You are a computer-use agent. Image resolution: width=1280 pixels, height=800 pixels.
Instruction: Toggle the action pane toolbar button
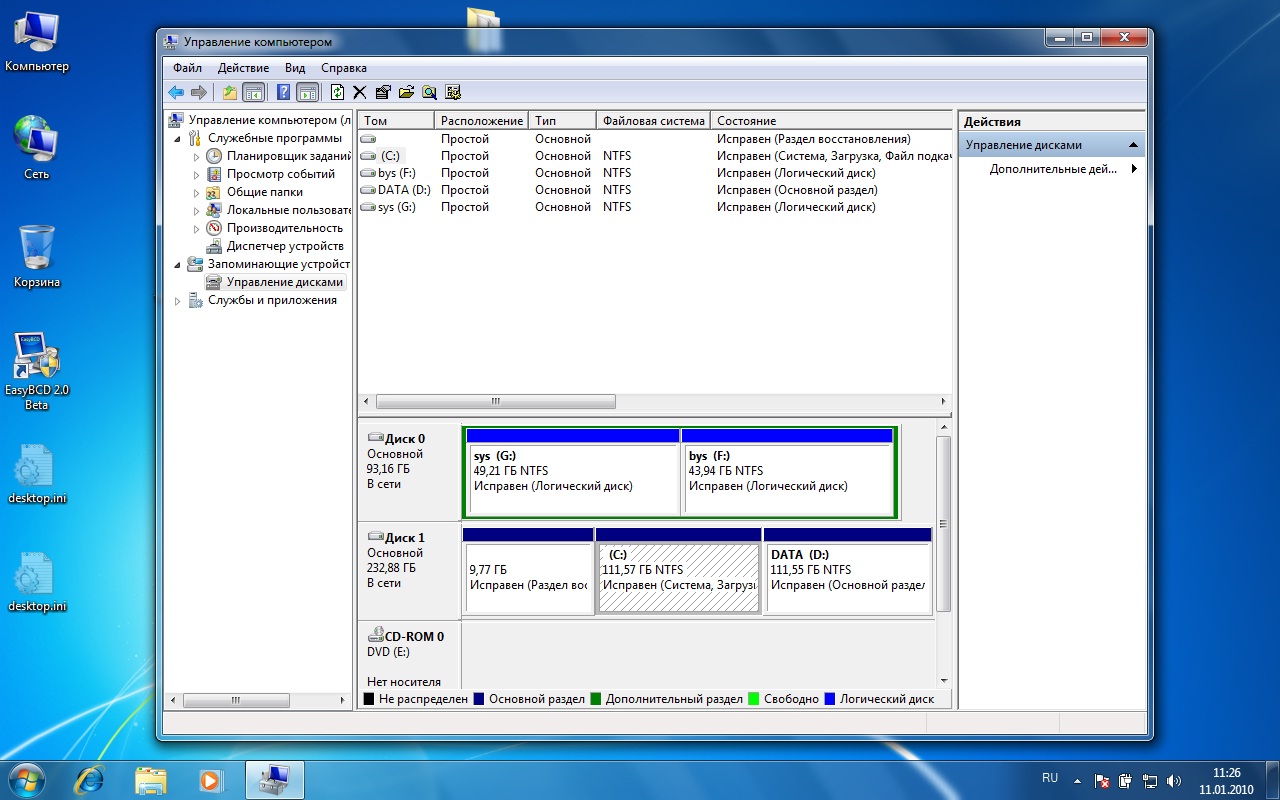308,92
